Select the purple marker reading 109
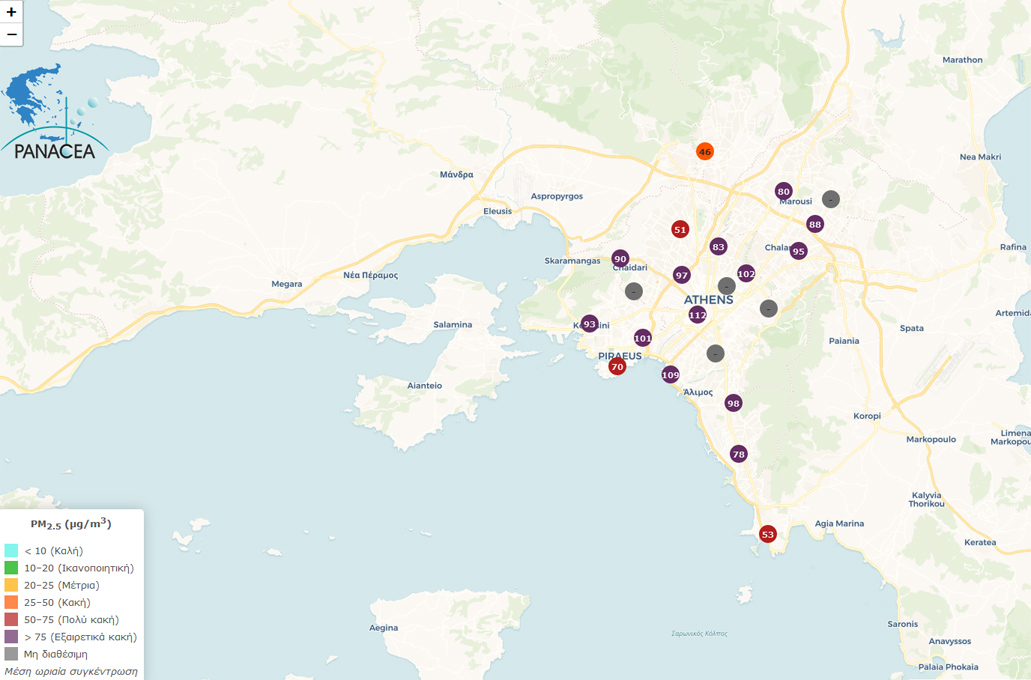The height and width of the screenshot is (680, 1031). click(670, 375)
